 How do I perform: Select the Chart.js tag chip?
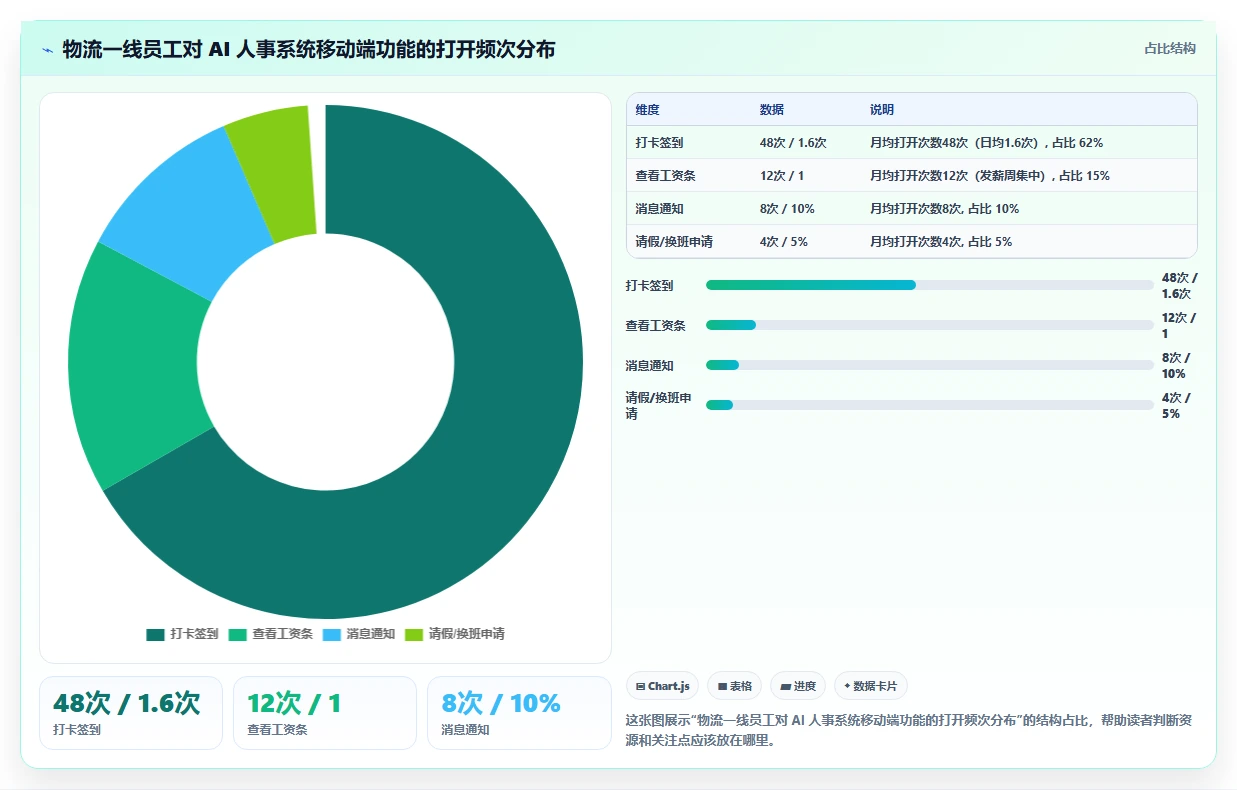coord(663,686)
